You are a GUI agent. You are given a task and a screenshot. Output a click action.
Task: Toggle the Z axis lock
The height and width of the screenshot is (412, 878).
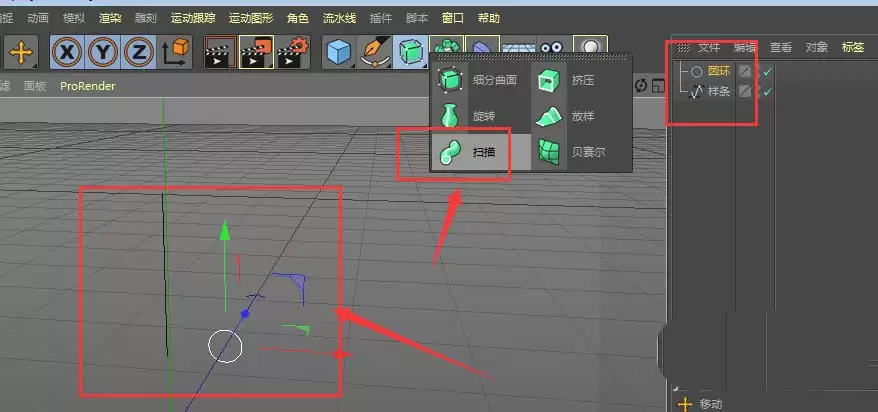[x=138, y=53]
